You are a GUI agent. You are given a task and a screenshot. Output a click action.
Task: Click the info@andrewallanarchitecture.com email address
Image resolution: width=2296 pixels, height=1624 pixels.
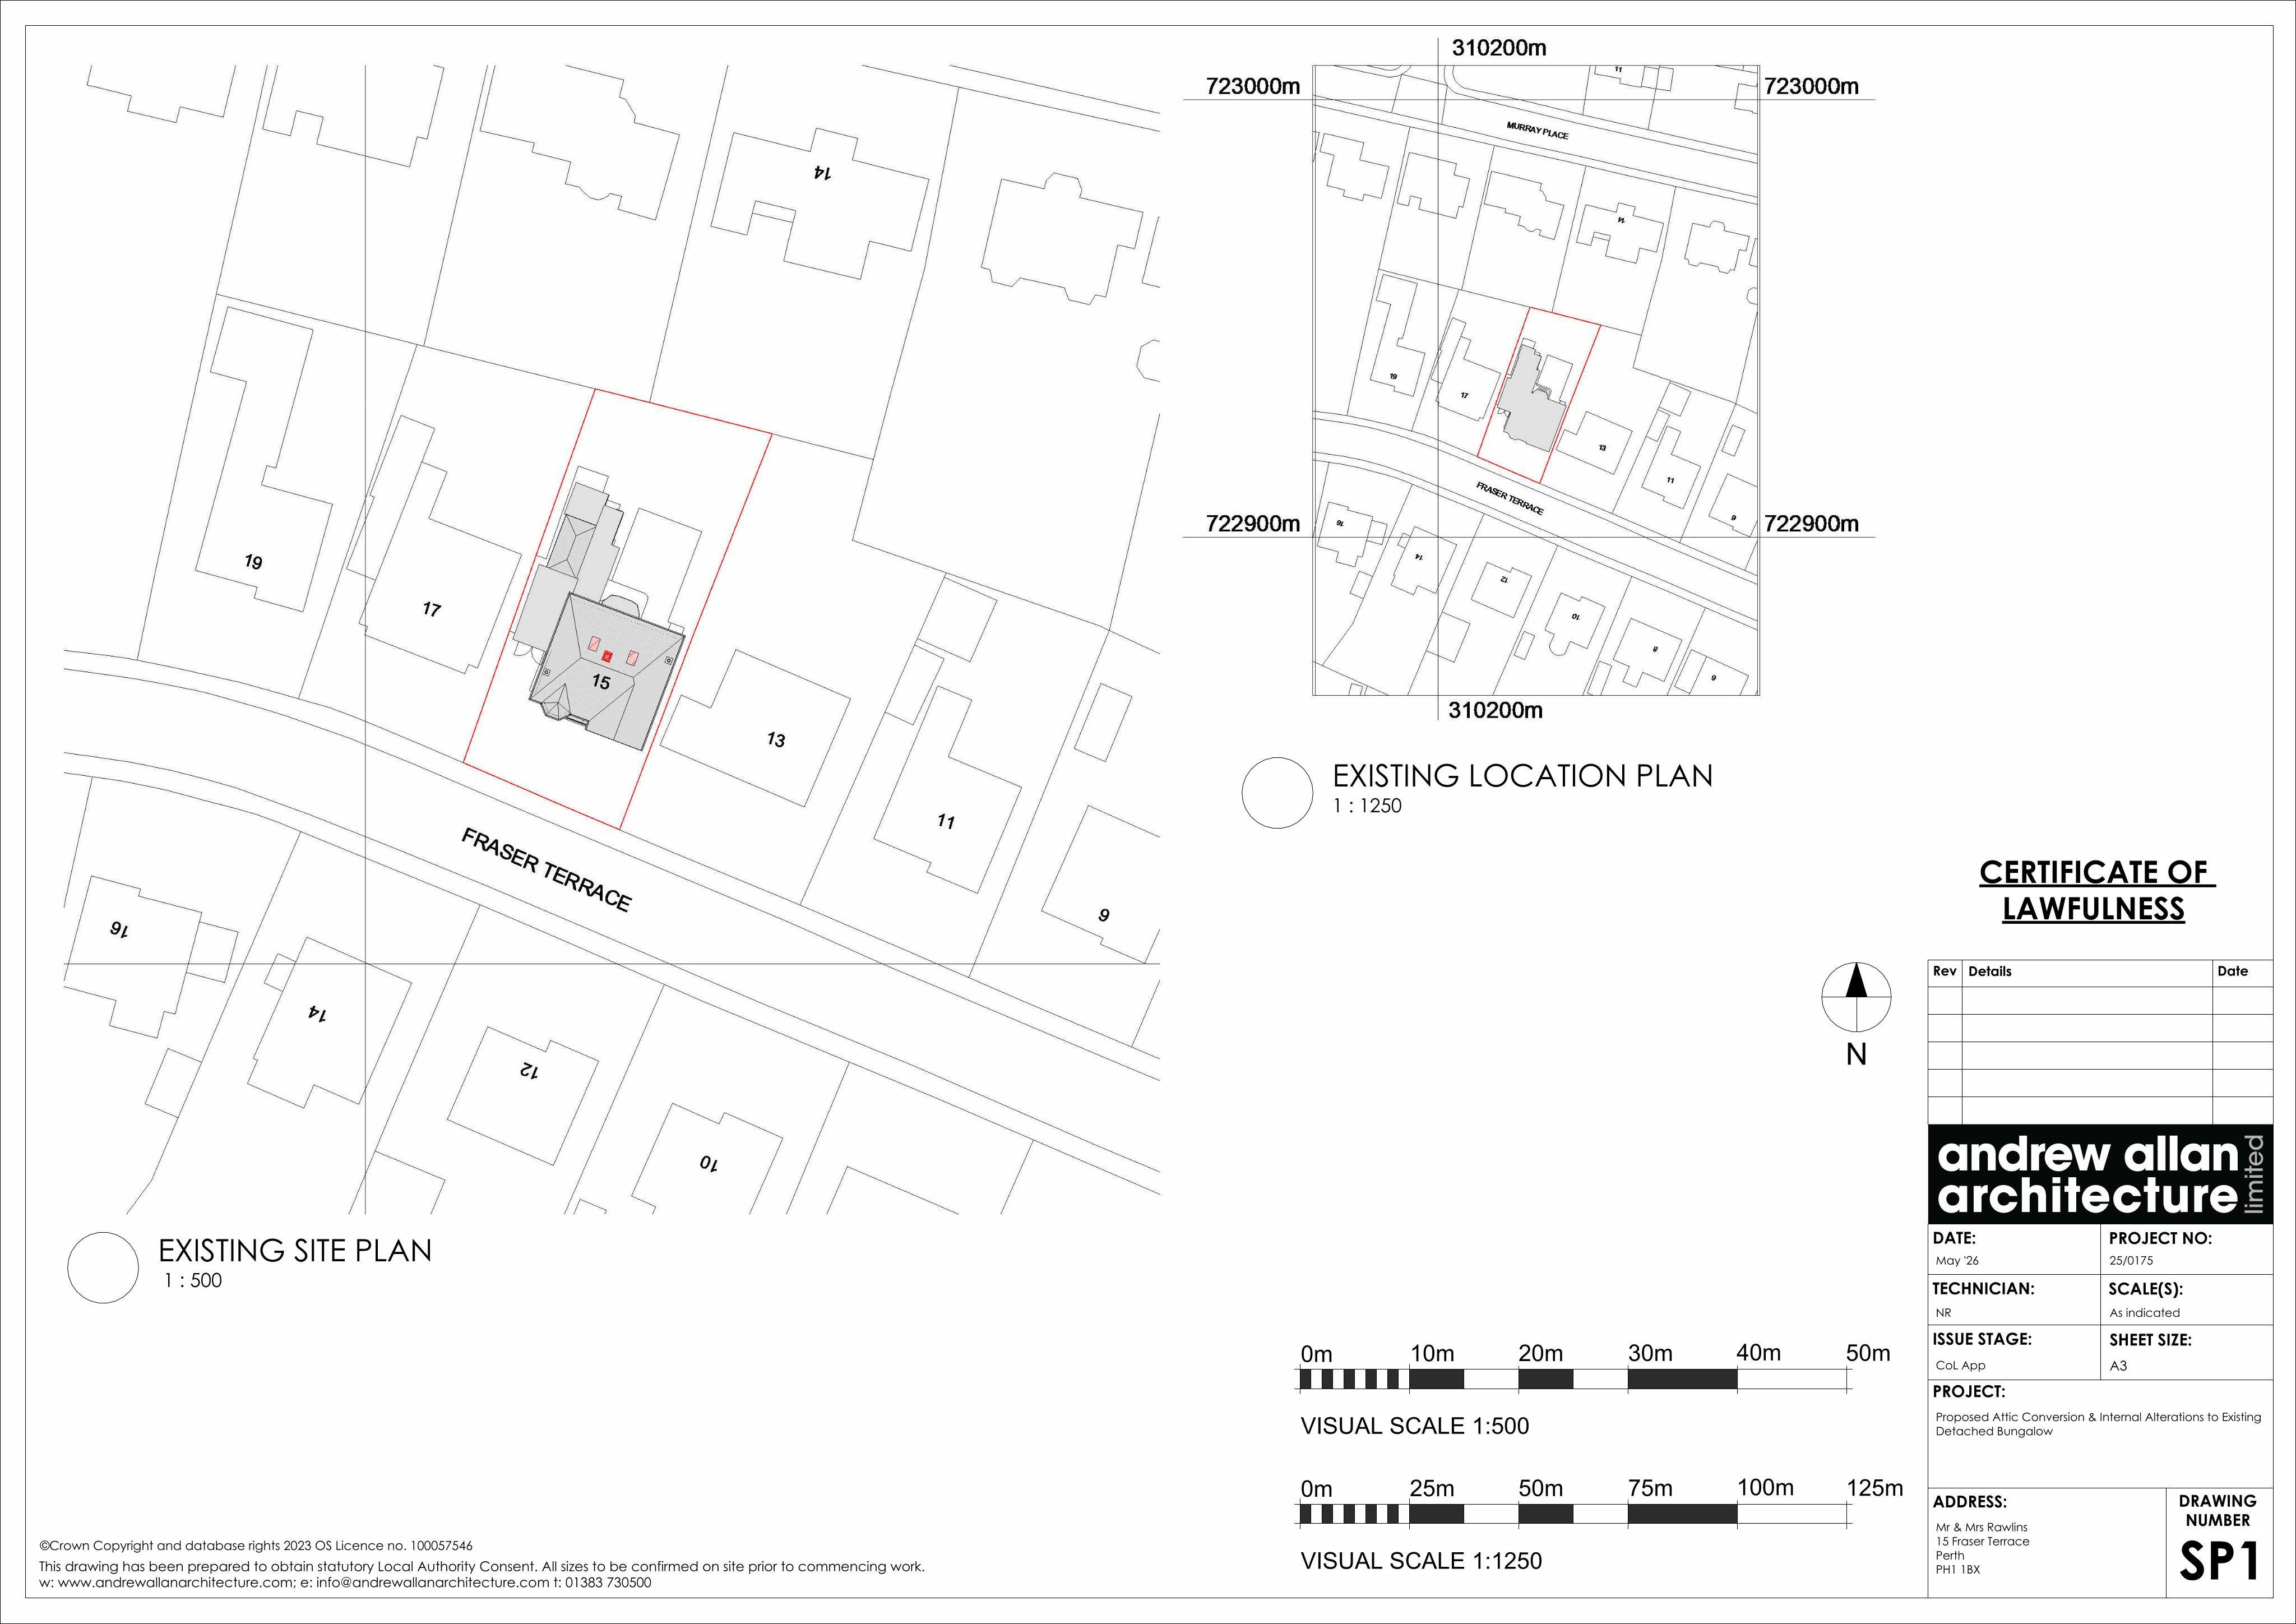[x=432, y=1583]
